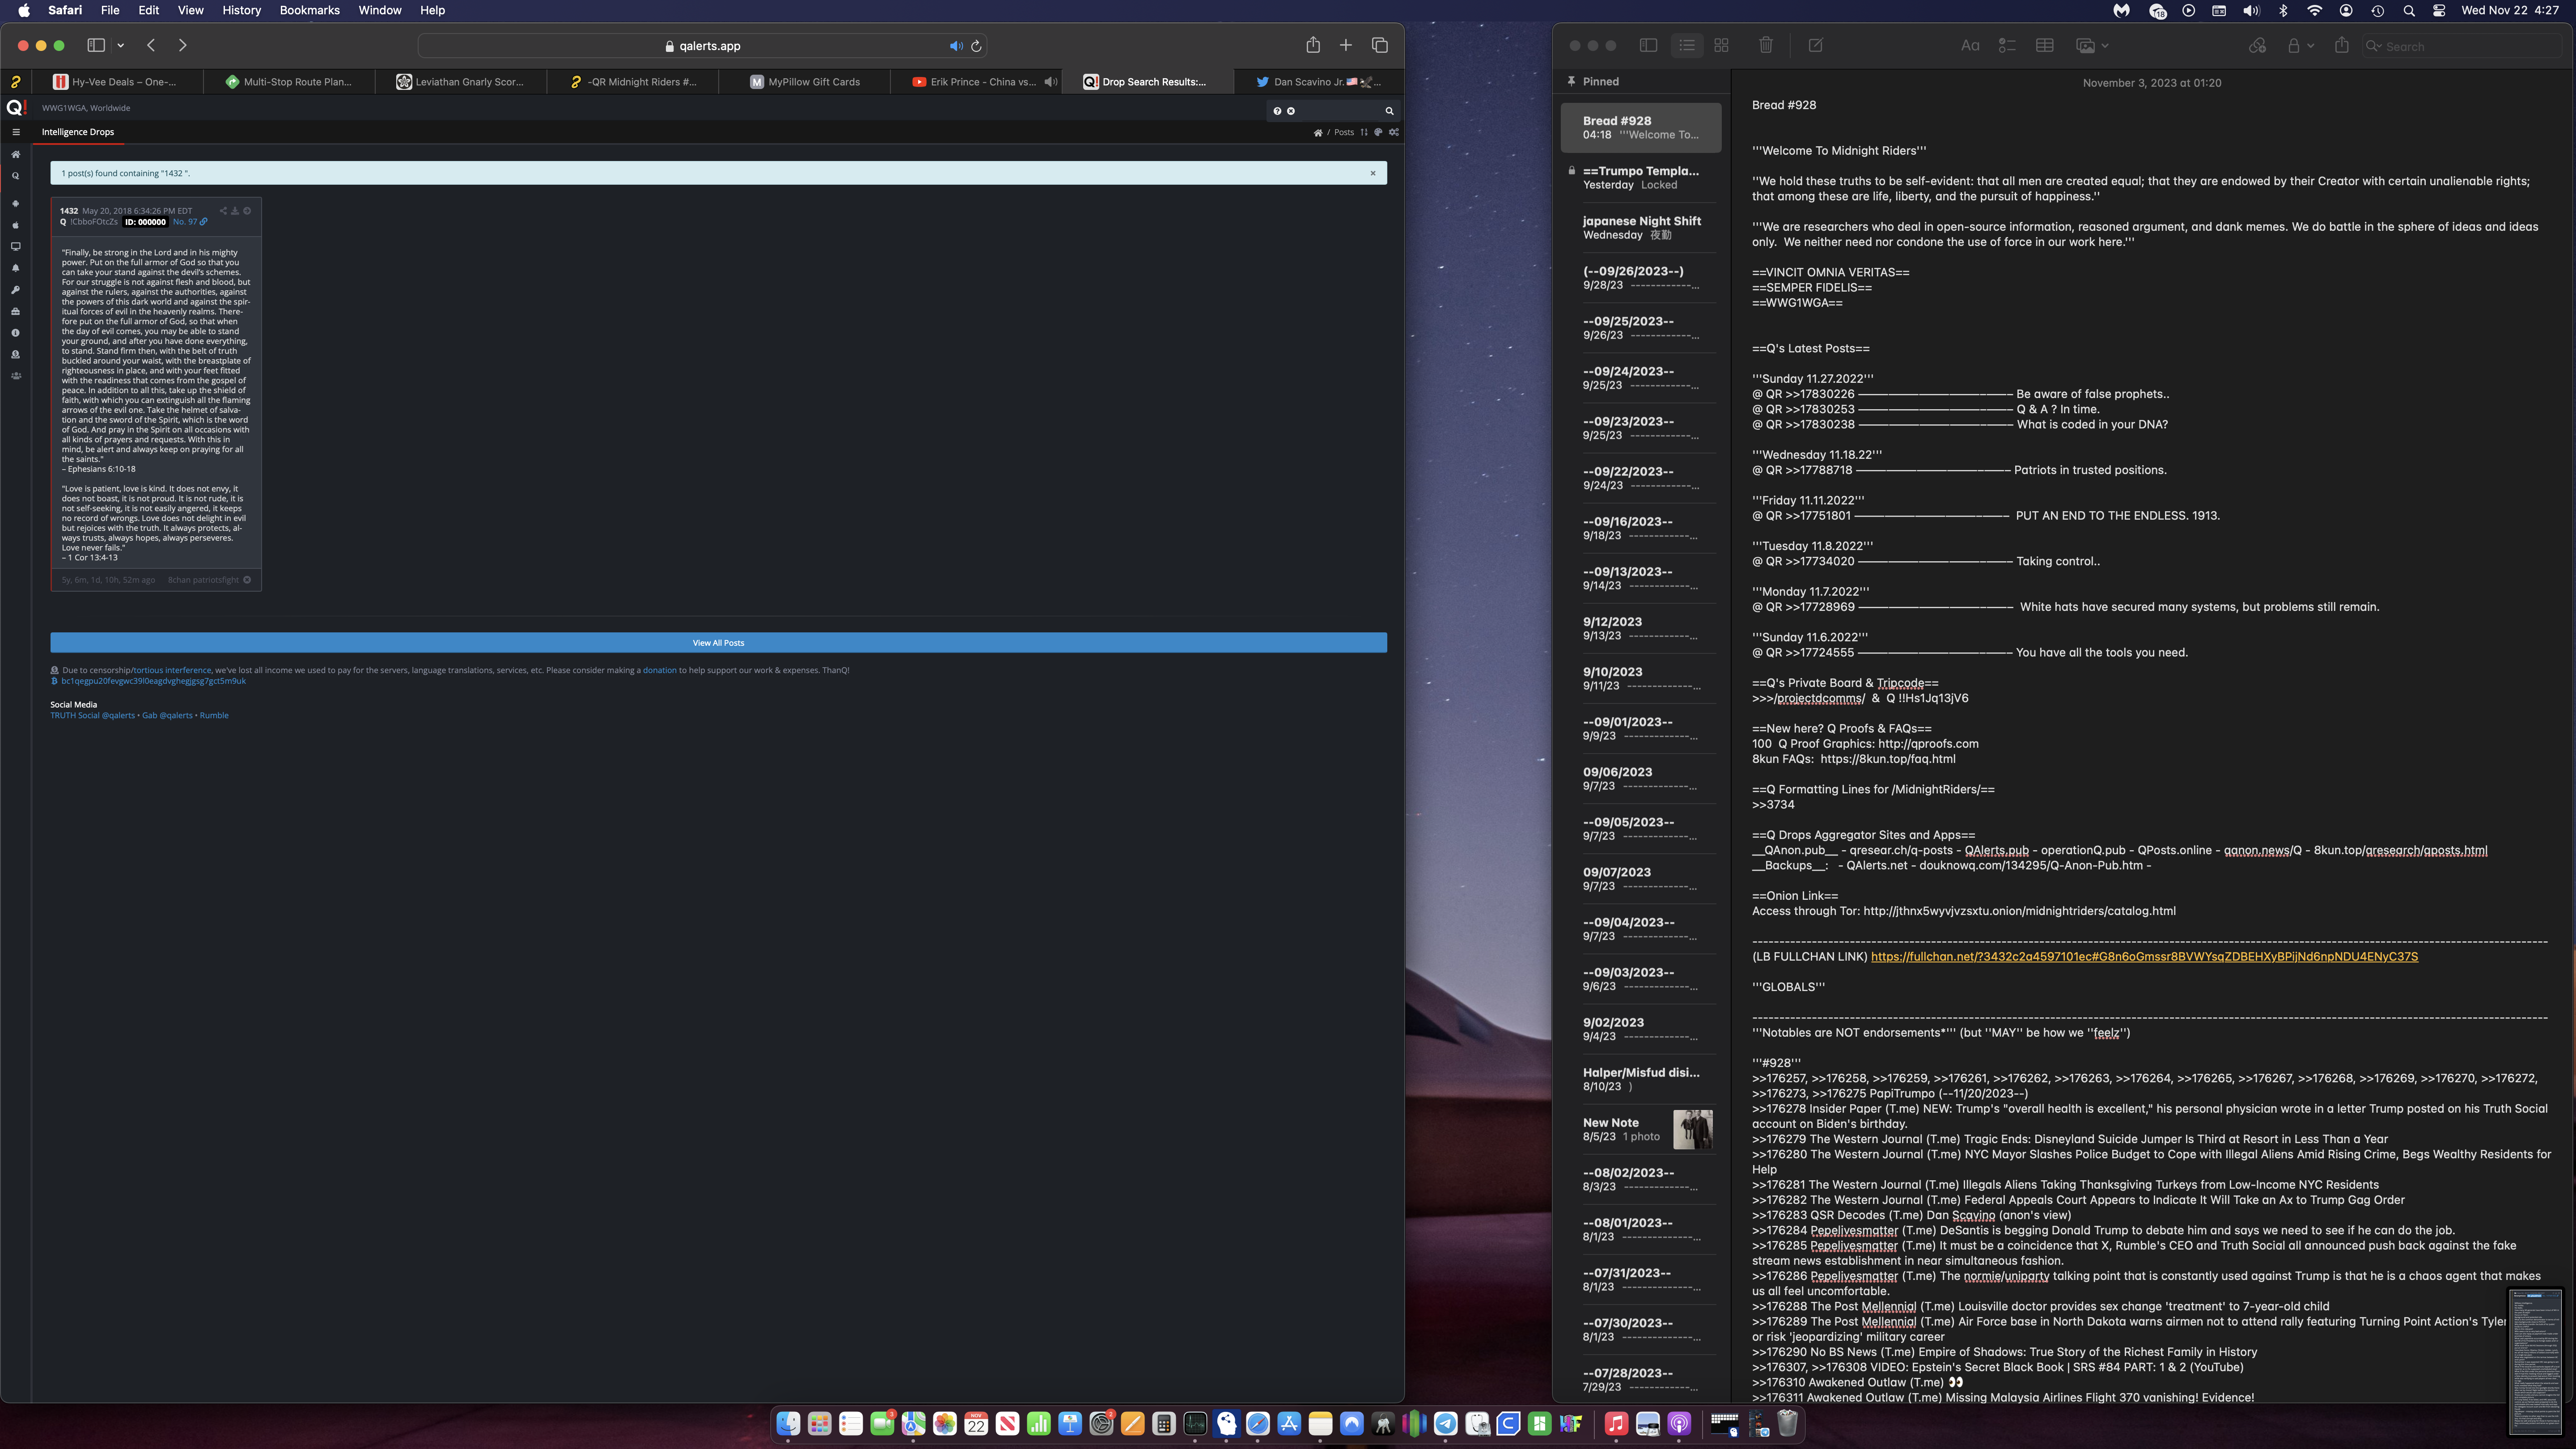Show Safari tab overview

pyautogui.click(x=1380, y=45)
